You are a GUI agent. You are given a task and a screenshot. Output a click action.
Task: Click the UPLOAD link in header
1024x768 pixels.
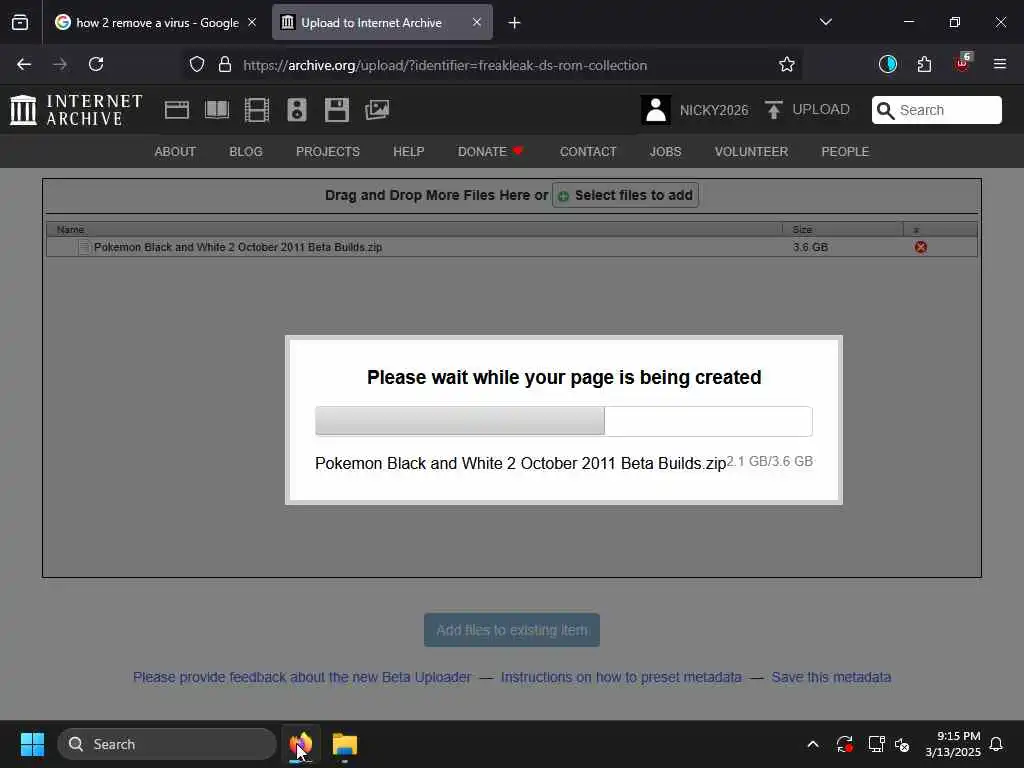coord(821,110)
